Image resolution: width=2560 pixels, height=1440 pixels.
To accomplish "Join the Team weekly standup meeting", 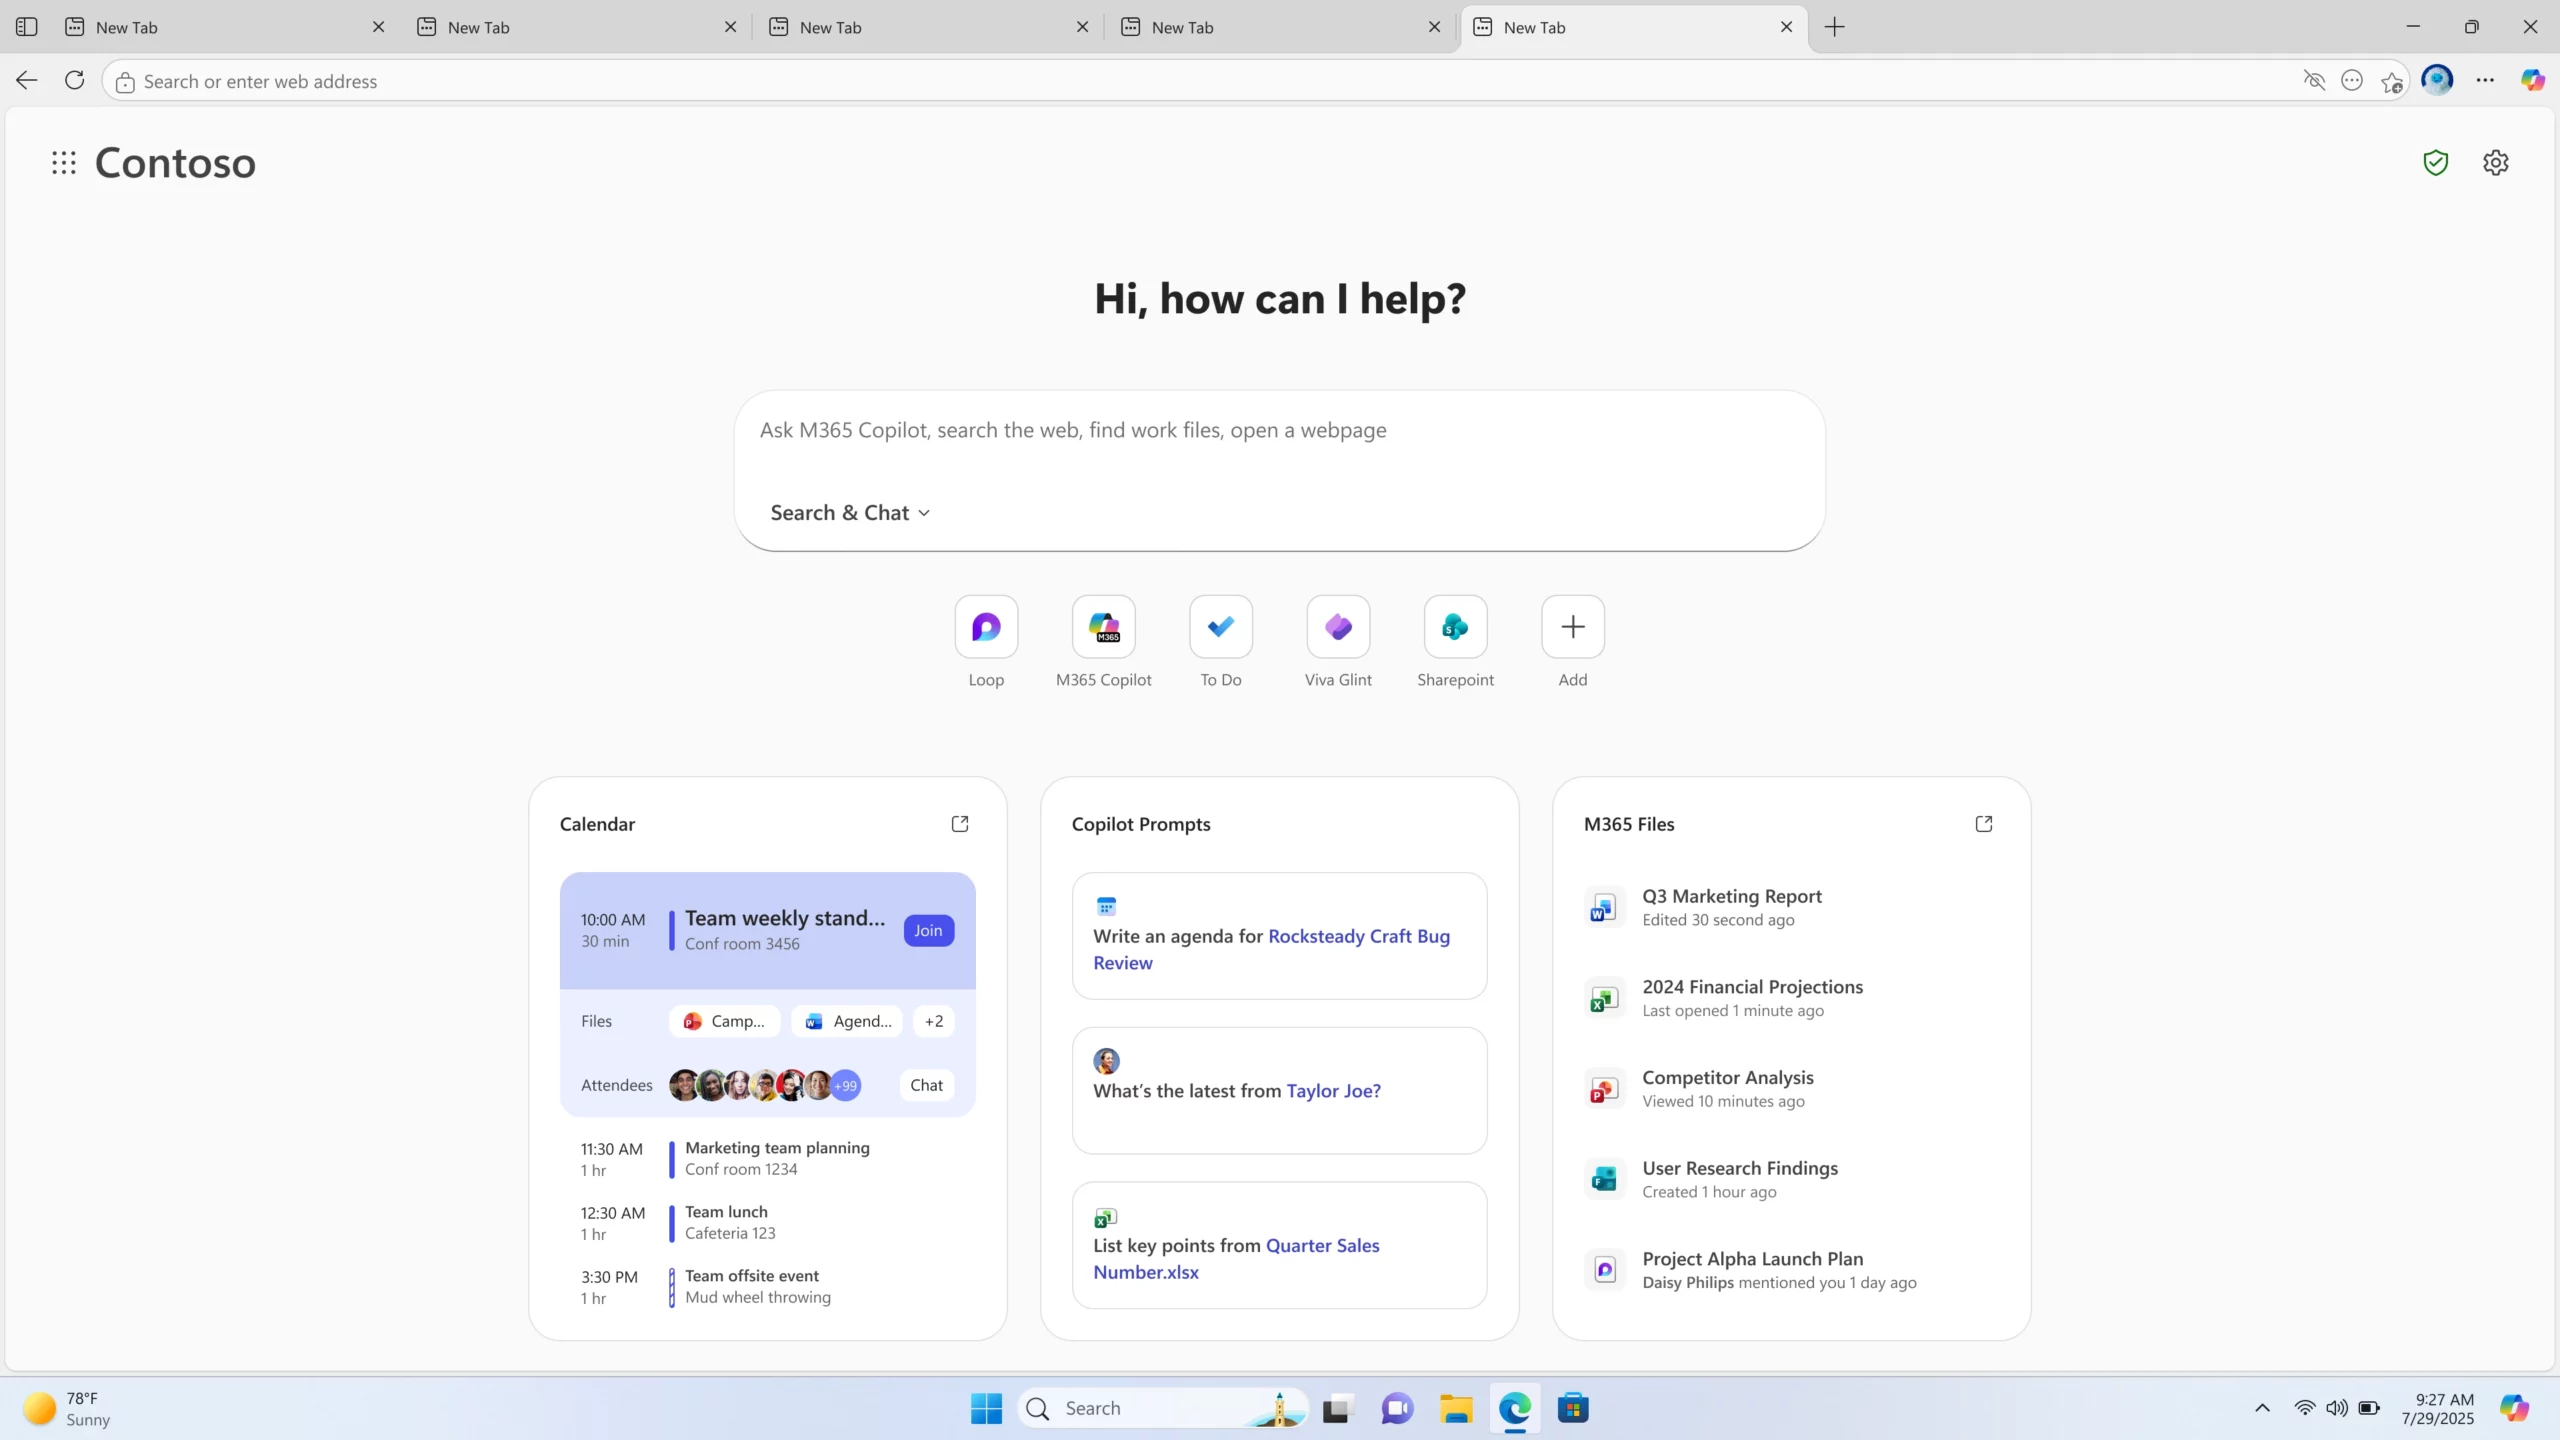I will (928, 930).
